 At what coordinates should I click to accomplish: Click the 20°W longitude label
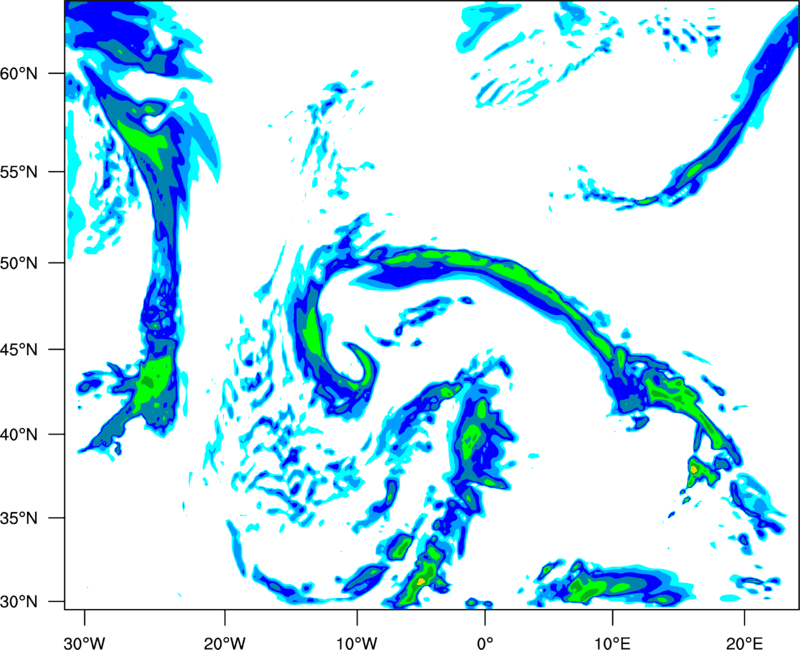225,643
